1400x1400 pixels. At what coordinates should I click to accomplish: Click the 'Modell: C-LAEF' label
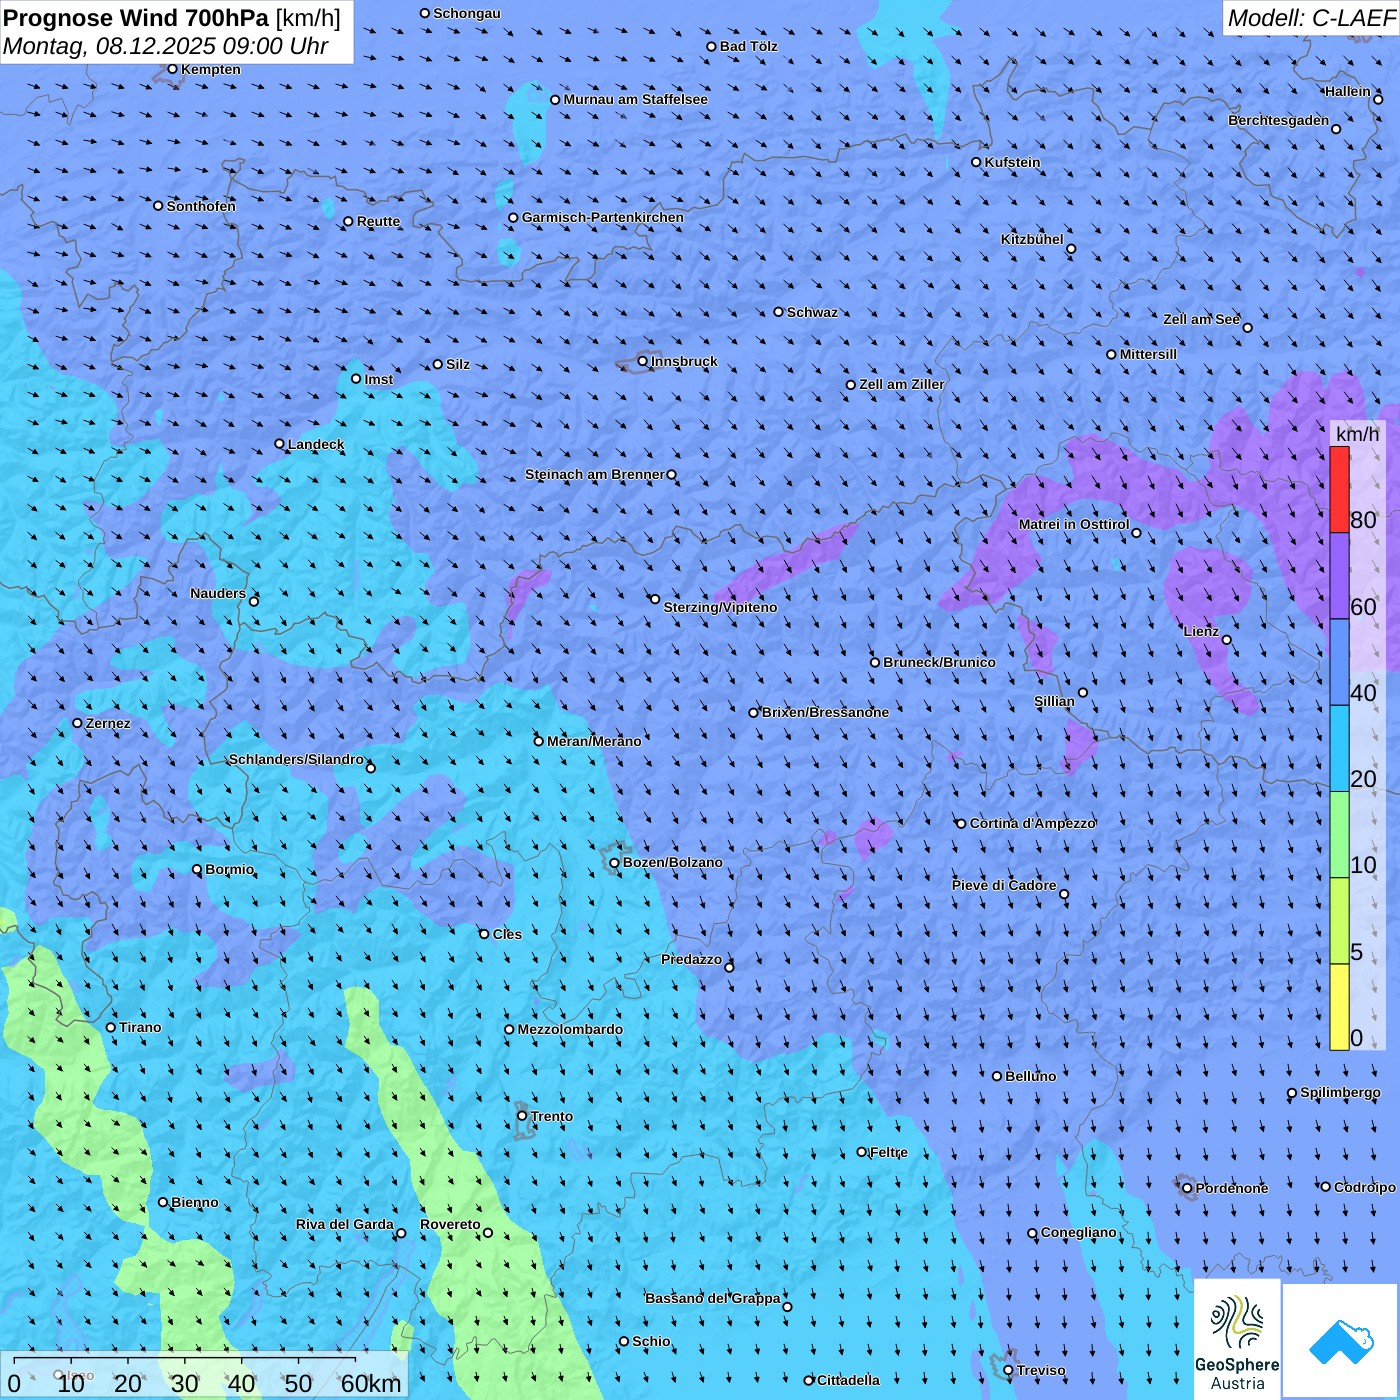1311,17
